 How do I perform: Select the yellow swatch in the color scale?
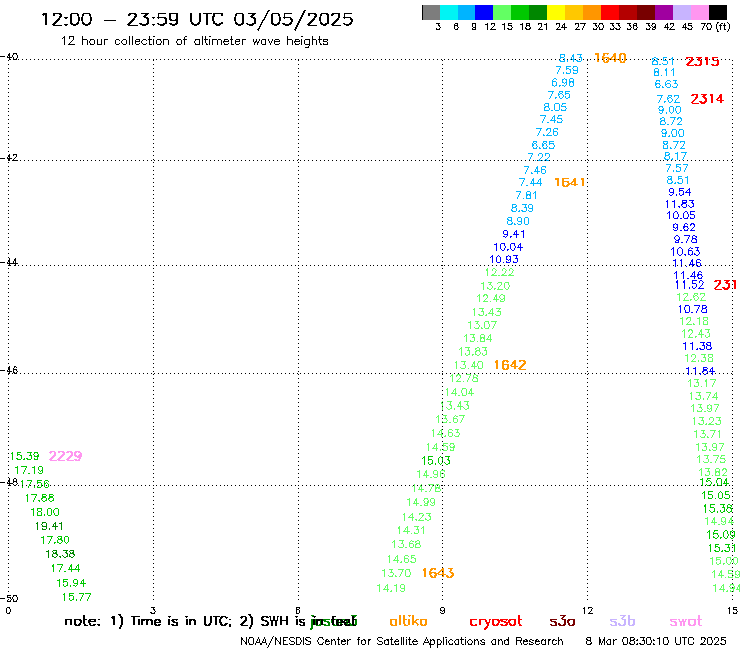point(556,12)
